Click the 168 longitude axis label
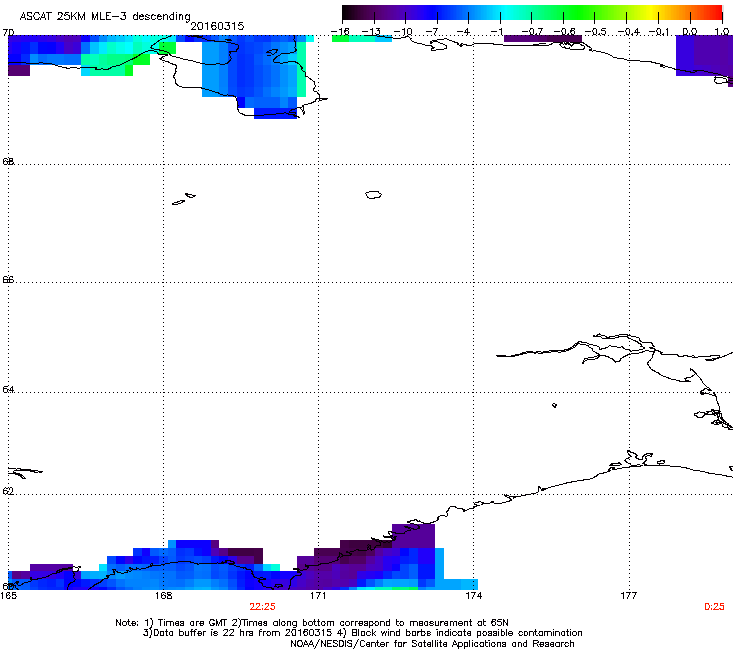This screenshot has width=740, height=650. [x=164, y=596]
